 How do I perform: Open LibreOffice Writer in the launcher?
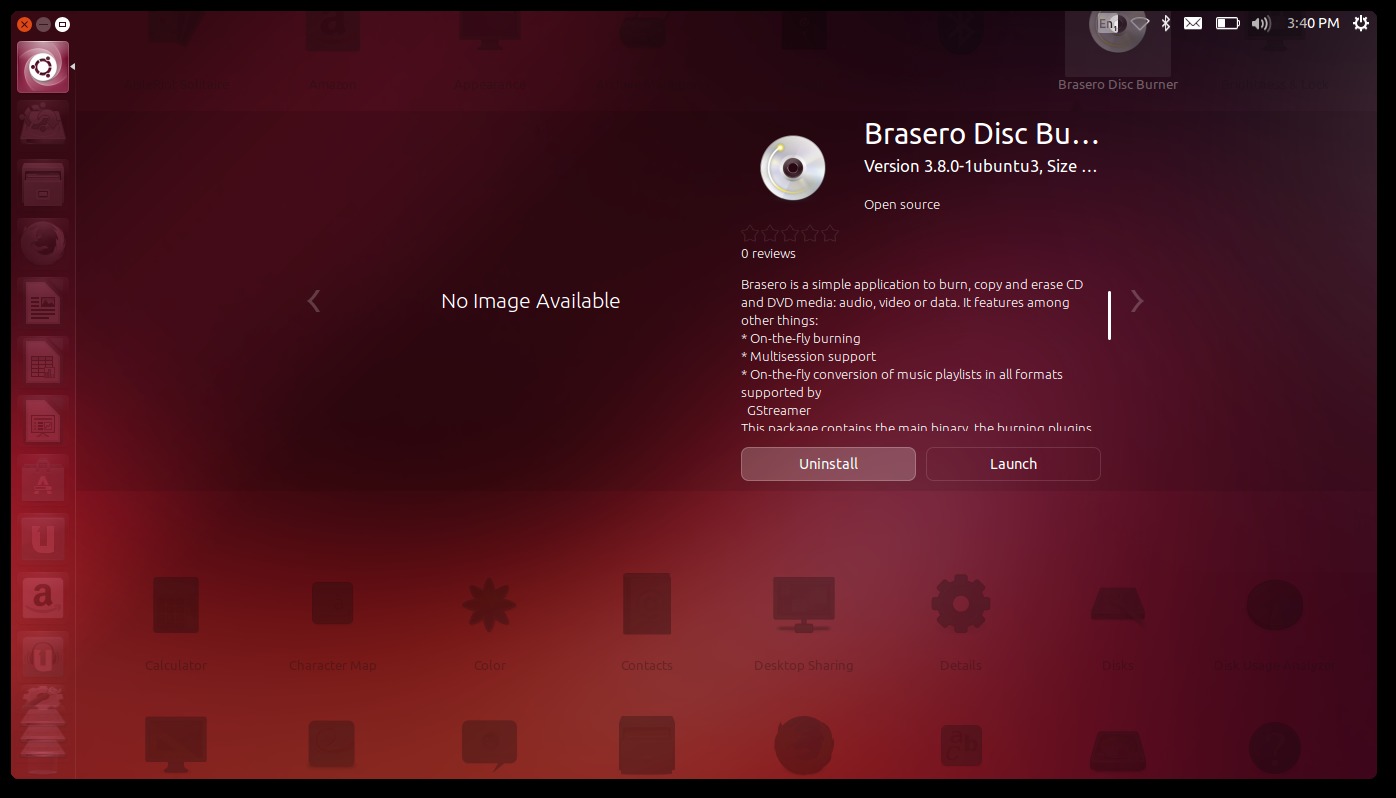[x=43, y=302]
